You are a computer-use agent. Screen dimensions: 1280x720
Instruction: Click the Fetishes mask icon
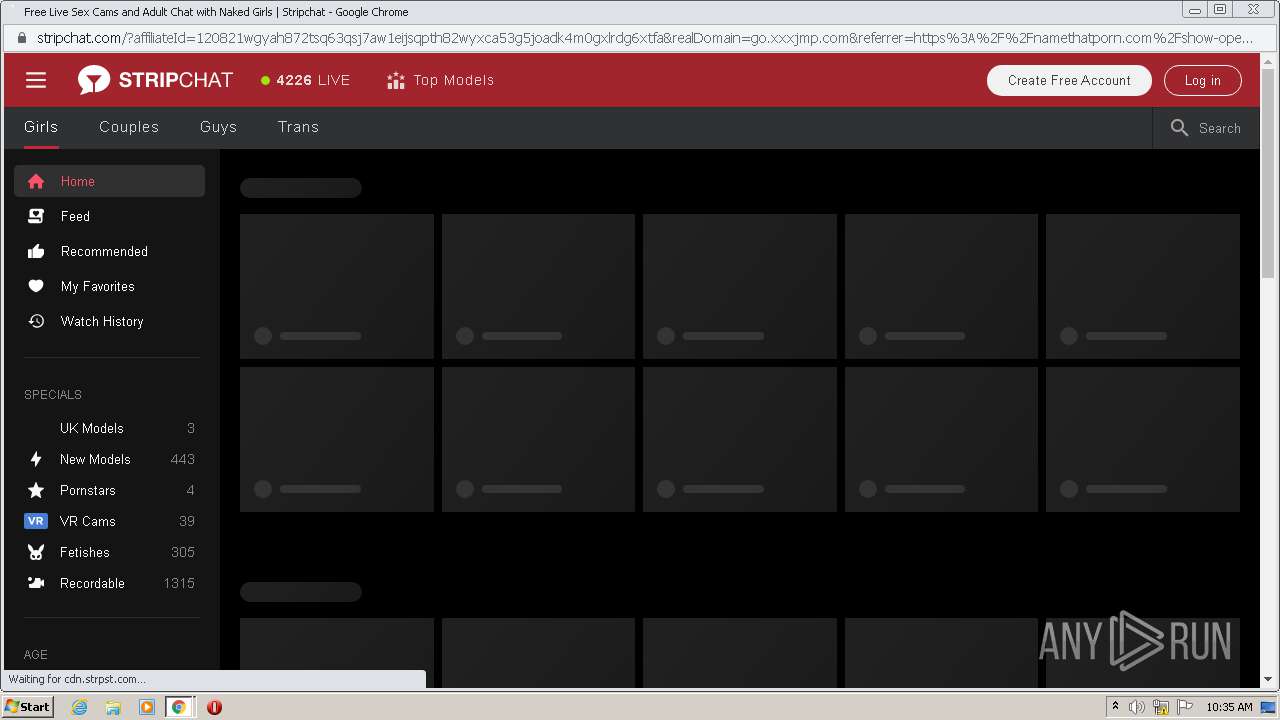point(36,552)
